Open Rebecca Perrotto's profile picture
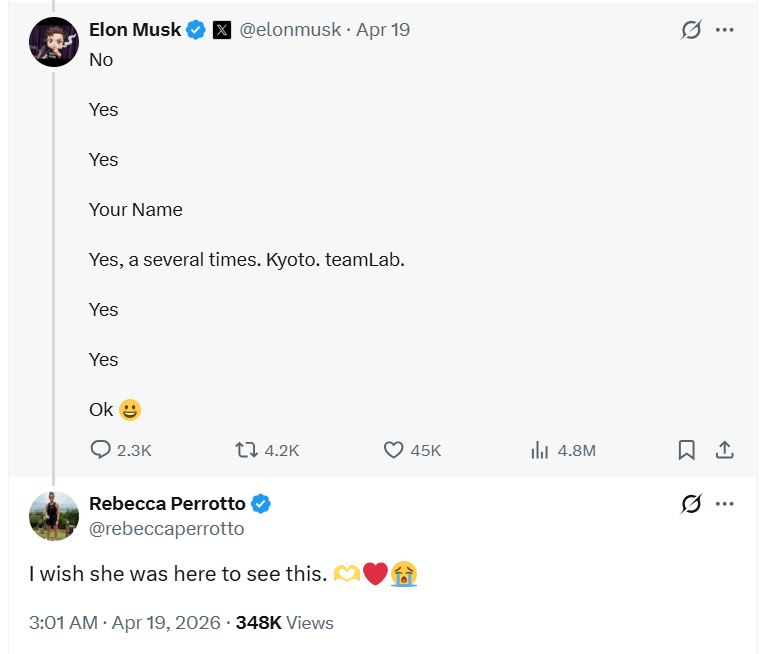Screen dimensions: 769x654 tap(54, 516)
